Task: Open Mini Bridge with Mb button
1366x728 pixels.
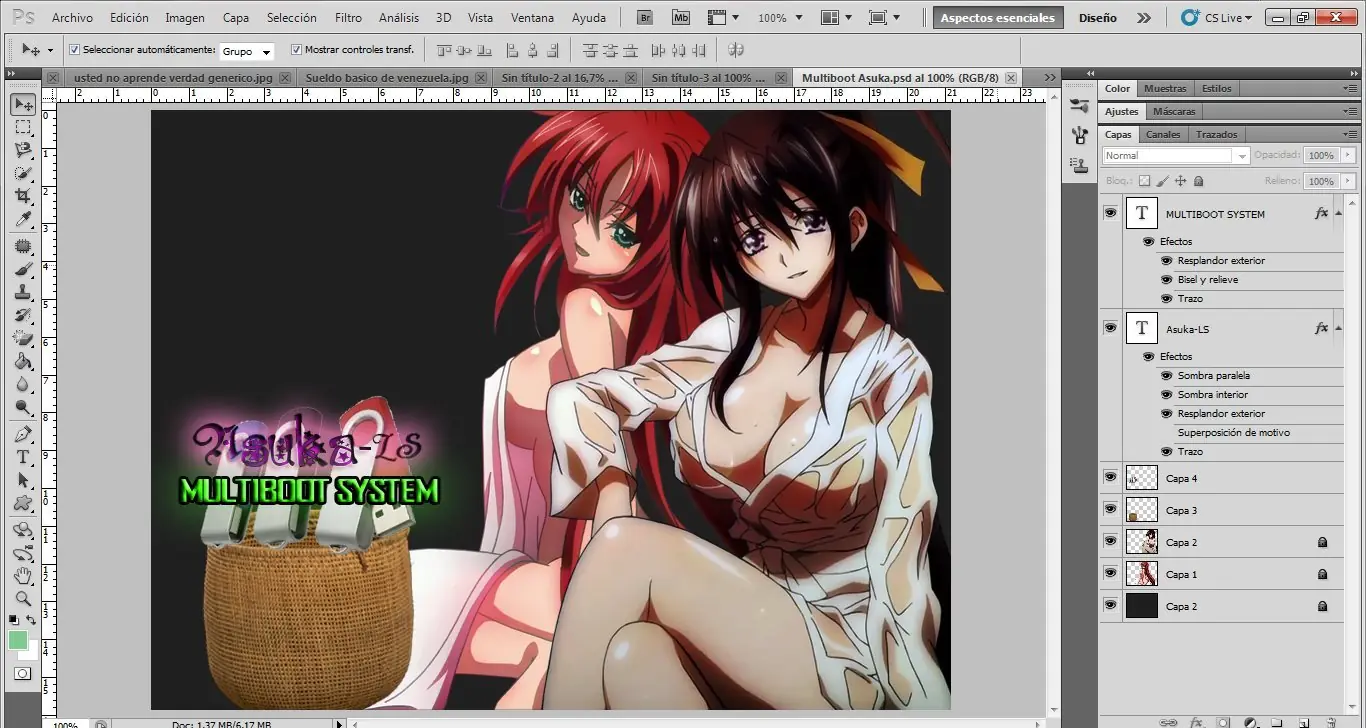Action: [x=681, y=18]
